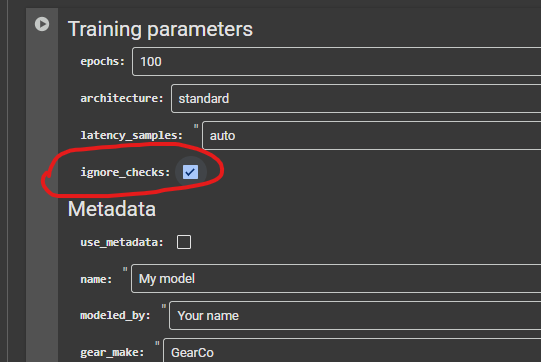Click the modeled_by: label text
The image size is (541, 362).
tap(115, 315)
